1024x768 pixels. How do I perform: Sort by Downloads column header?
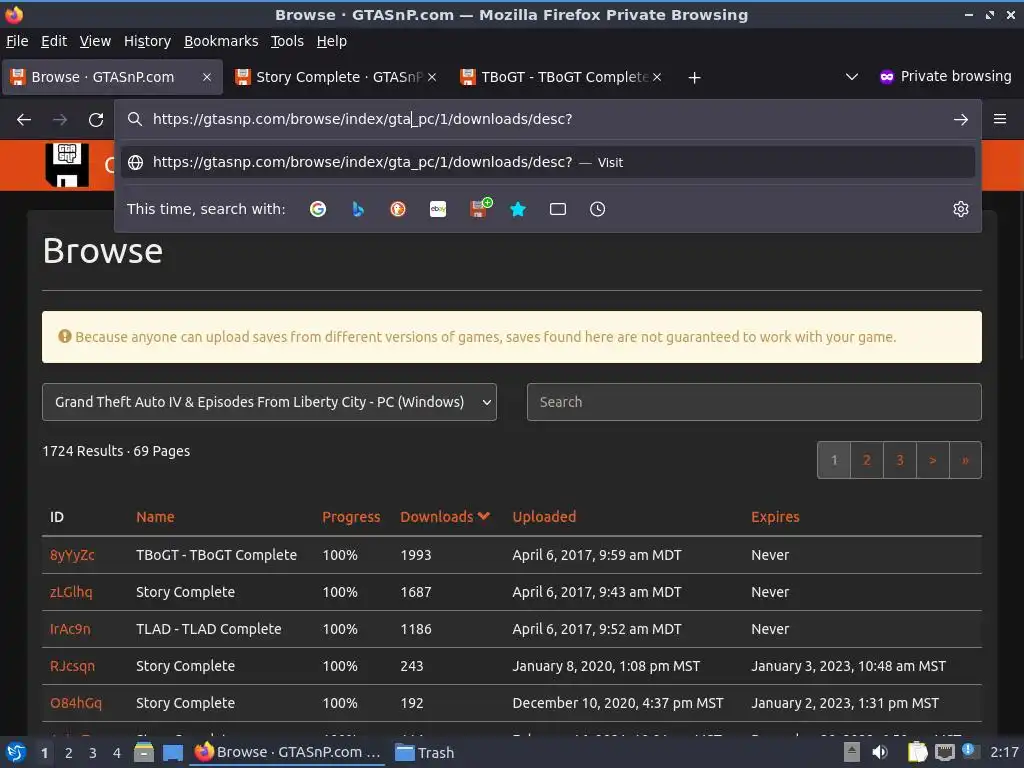tap(445, 517)
